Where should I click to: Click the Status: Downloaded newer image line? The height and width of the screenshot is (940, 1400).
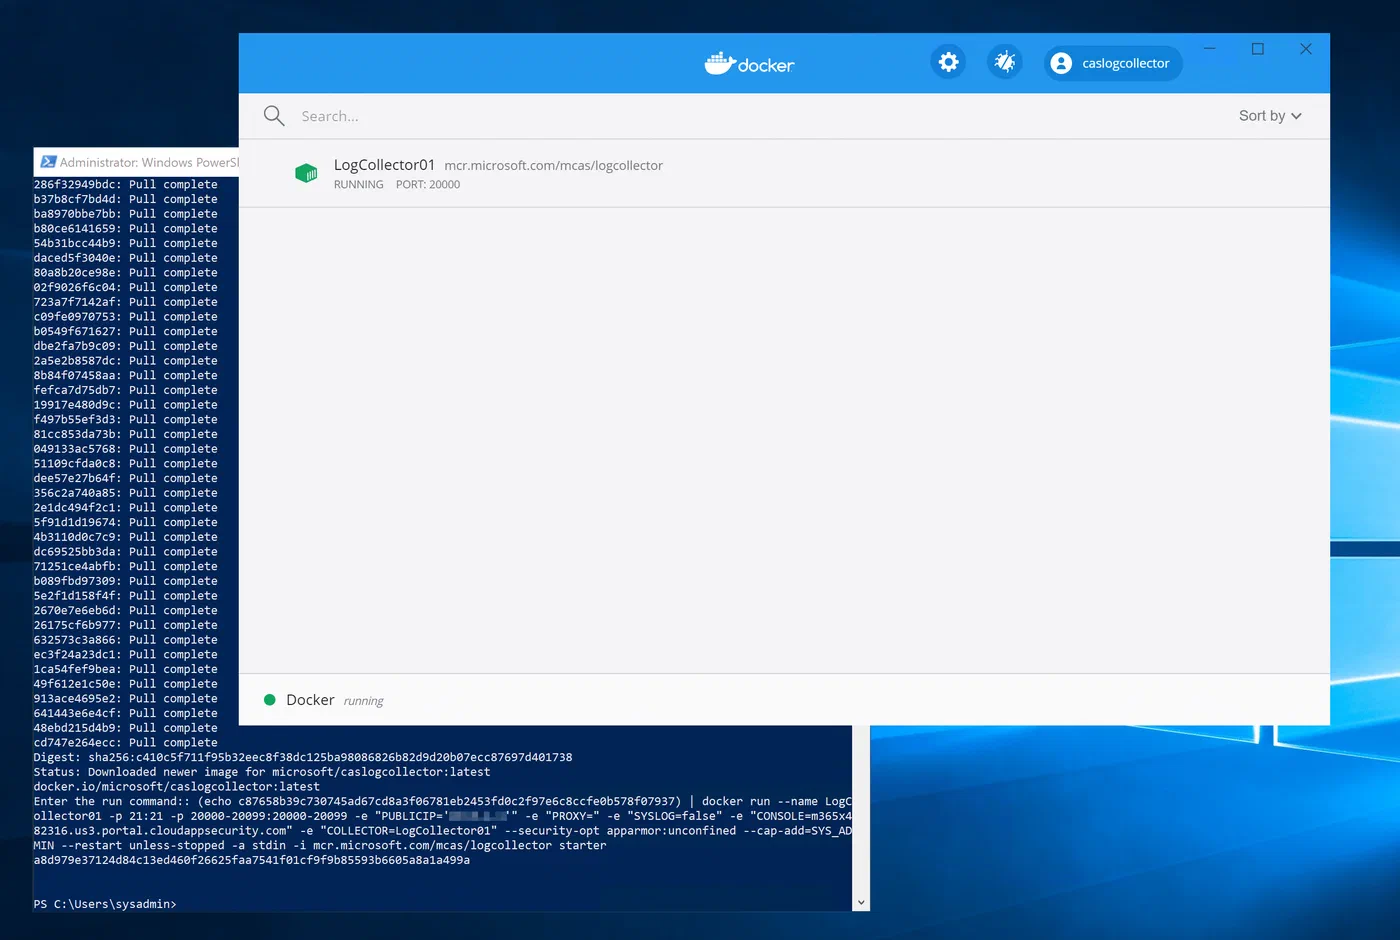click(x=262, y=772)
